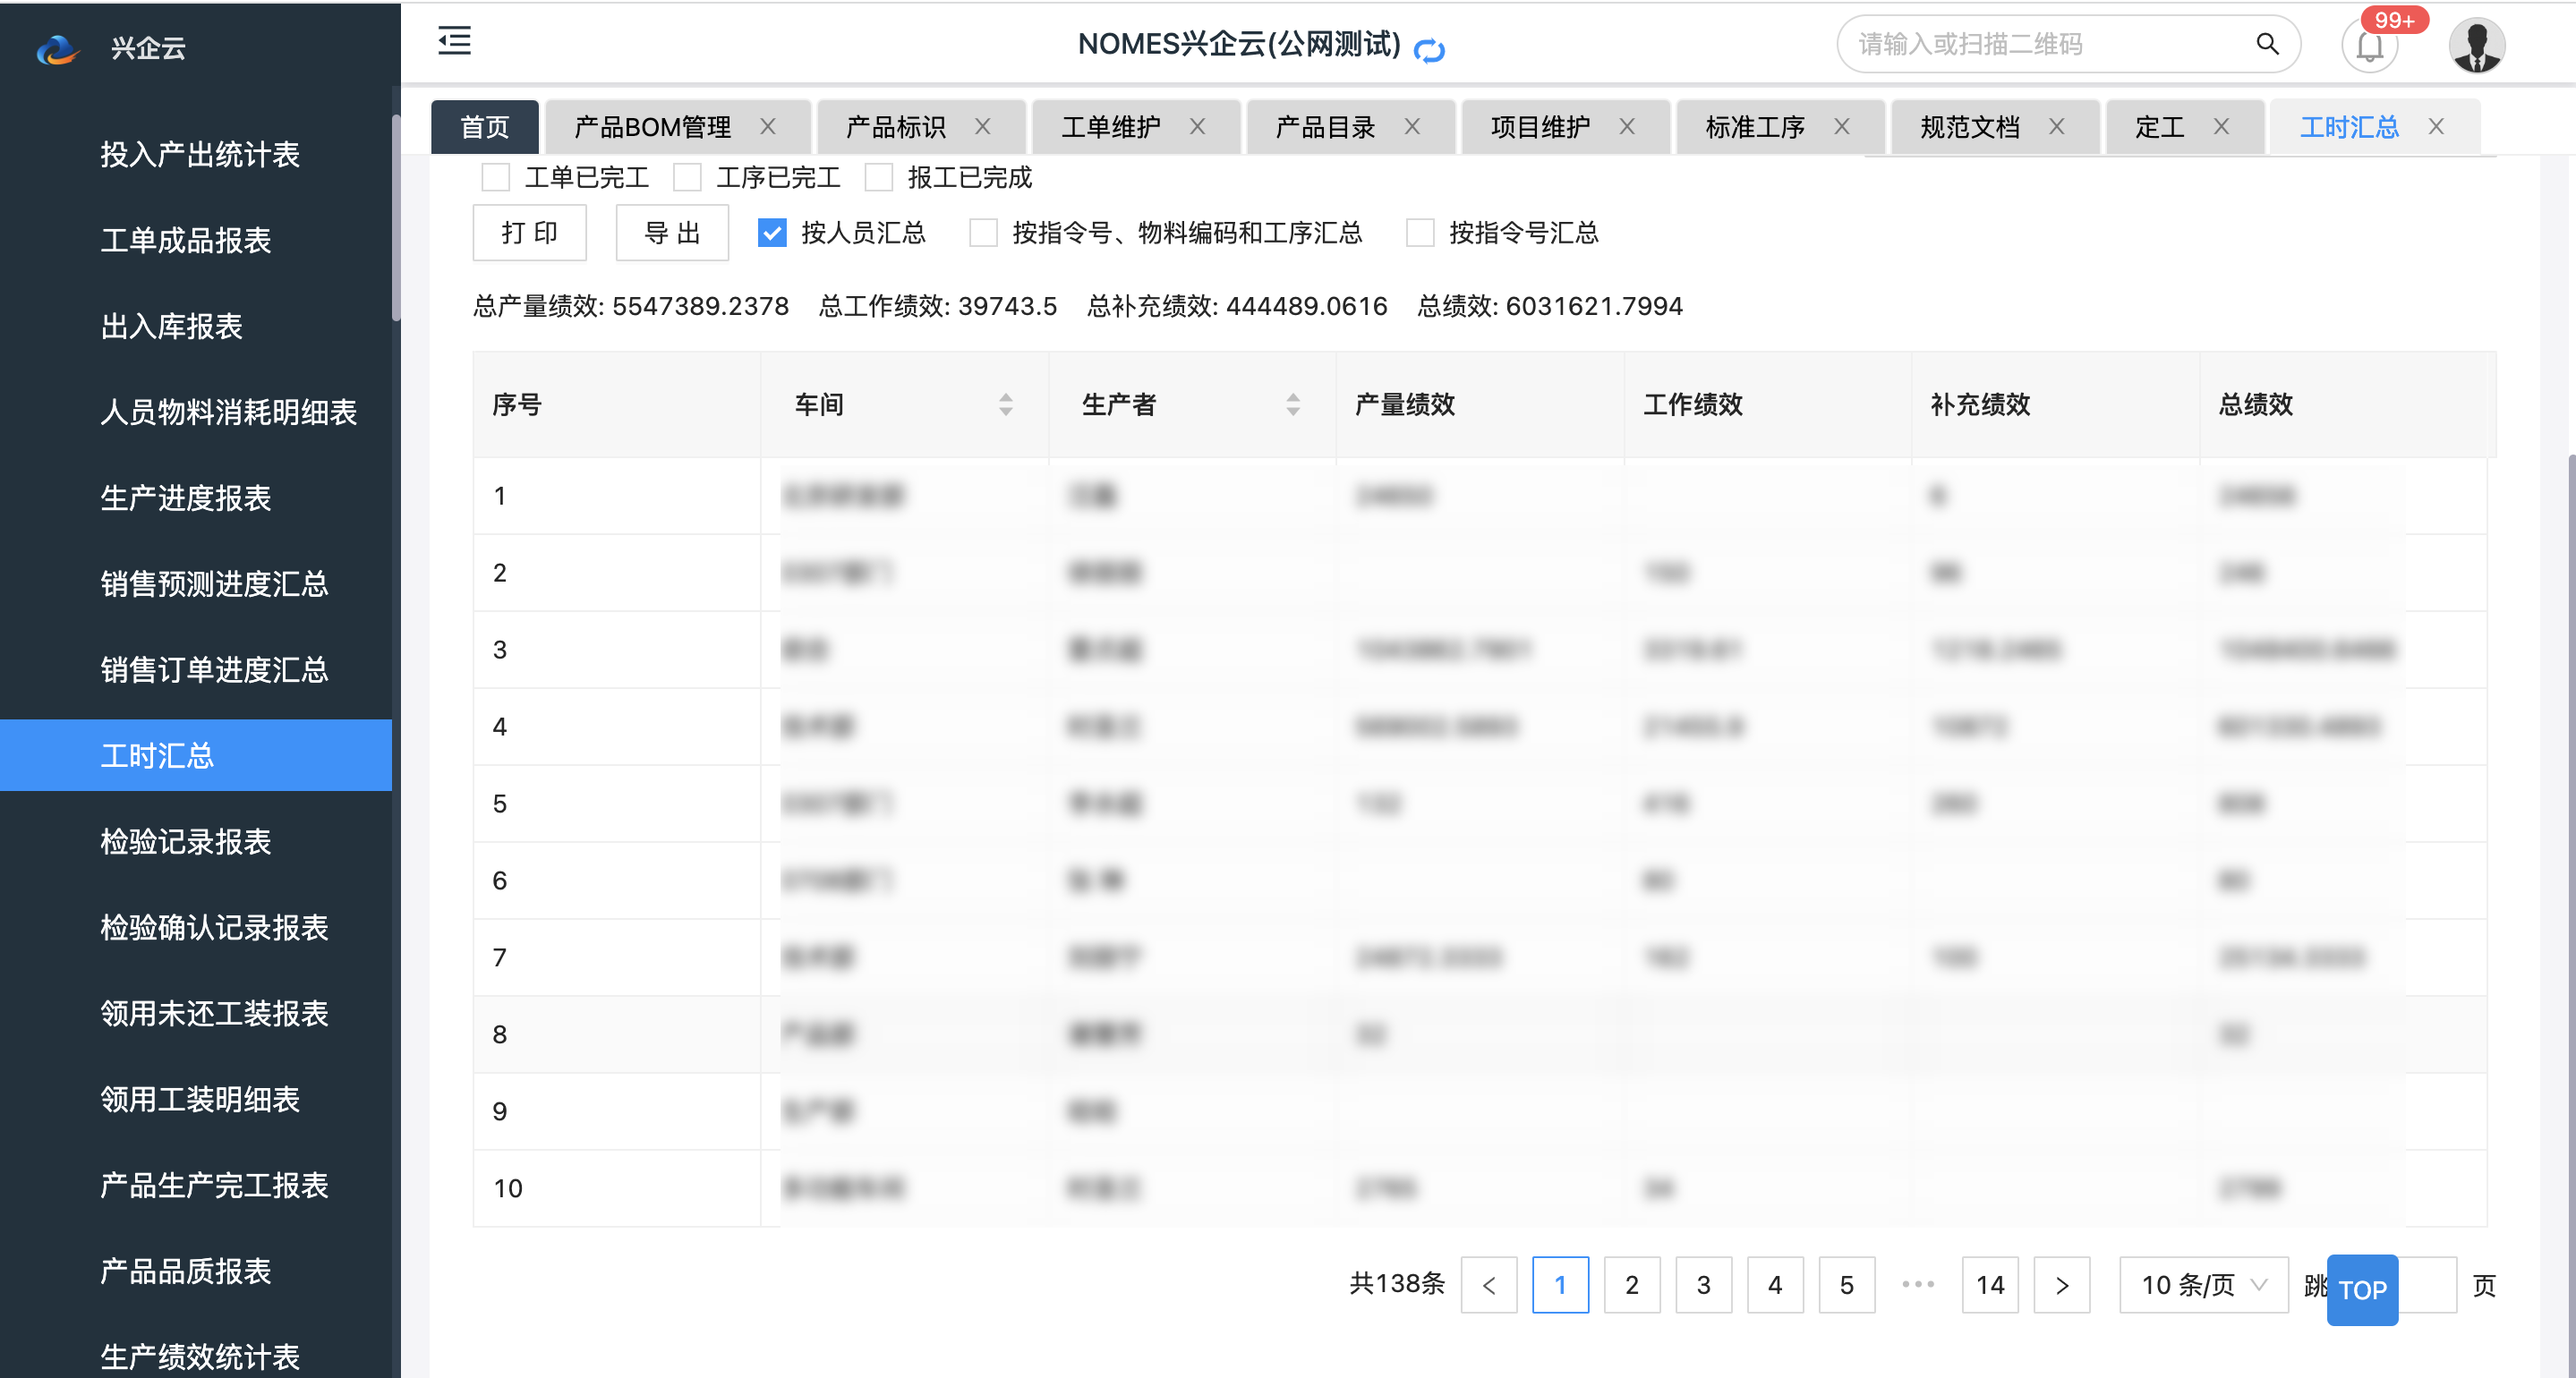Image resolution: width=2576 pixels, height=1378 pixels.
Task: Toggle 工单已完工 checkbox
Action: coord(495,177)
